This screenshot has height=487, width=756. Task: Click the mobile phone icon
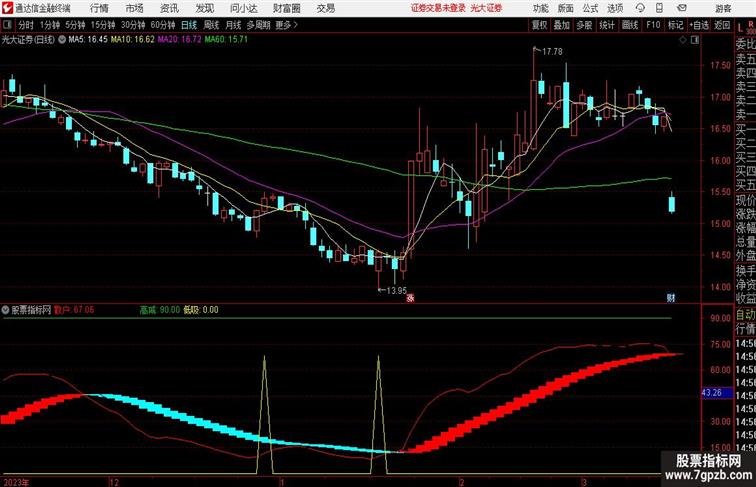tap(659, 8)
